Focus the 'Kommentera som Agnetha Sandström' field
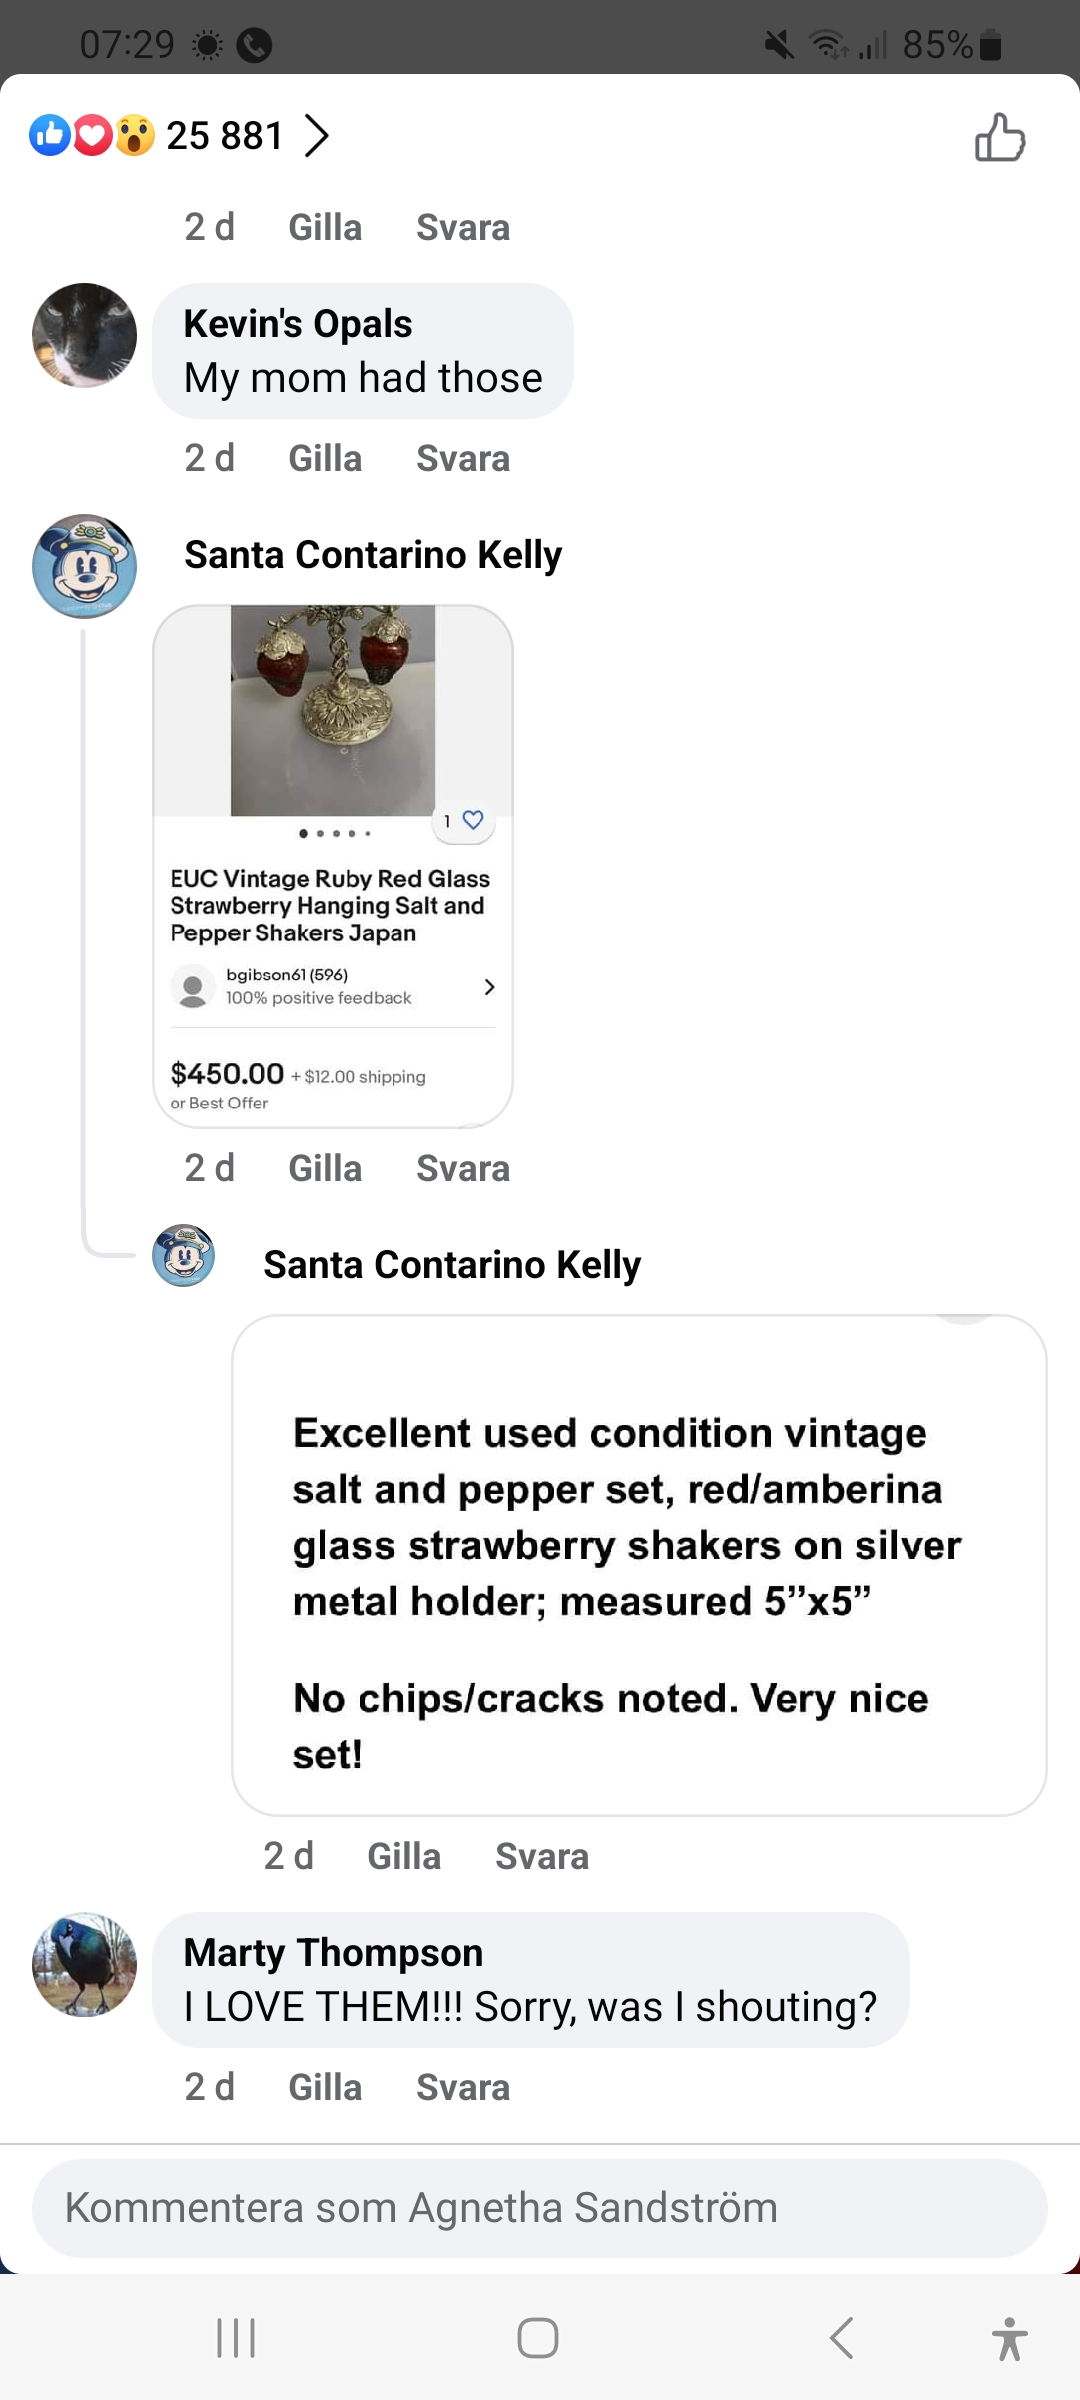The width and height of the screenshot is (1080, 2400). [x=540, y=2208]
